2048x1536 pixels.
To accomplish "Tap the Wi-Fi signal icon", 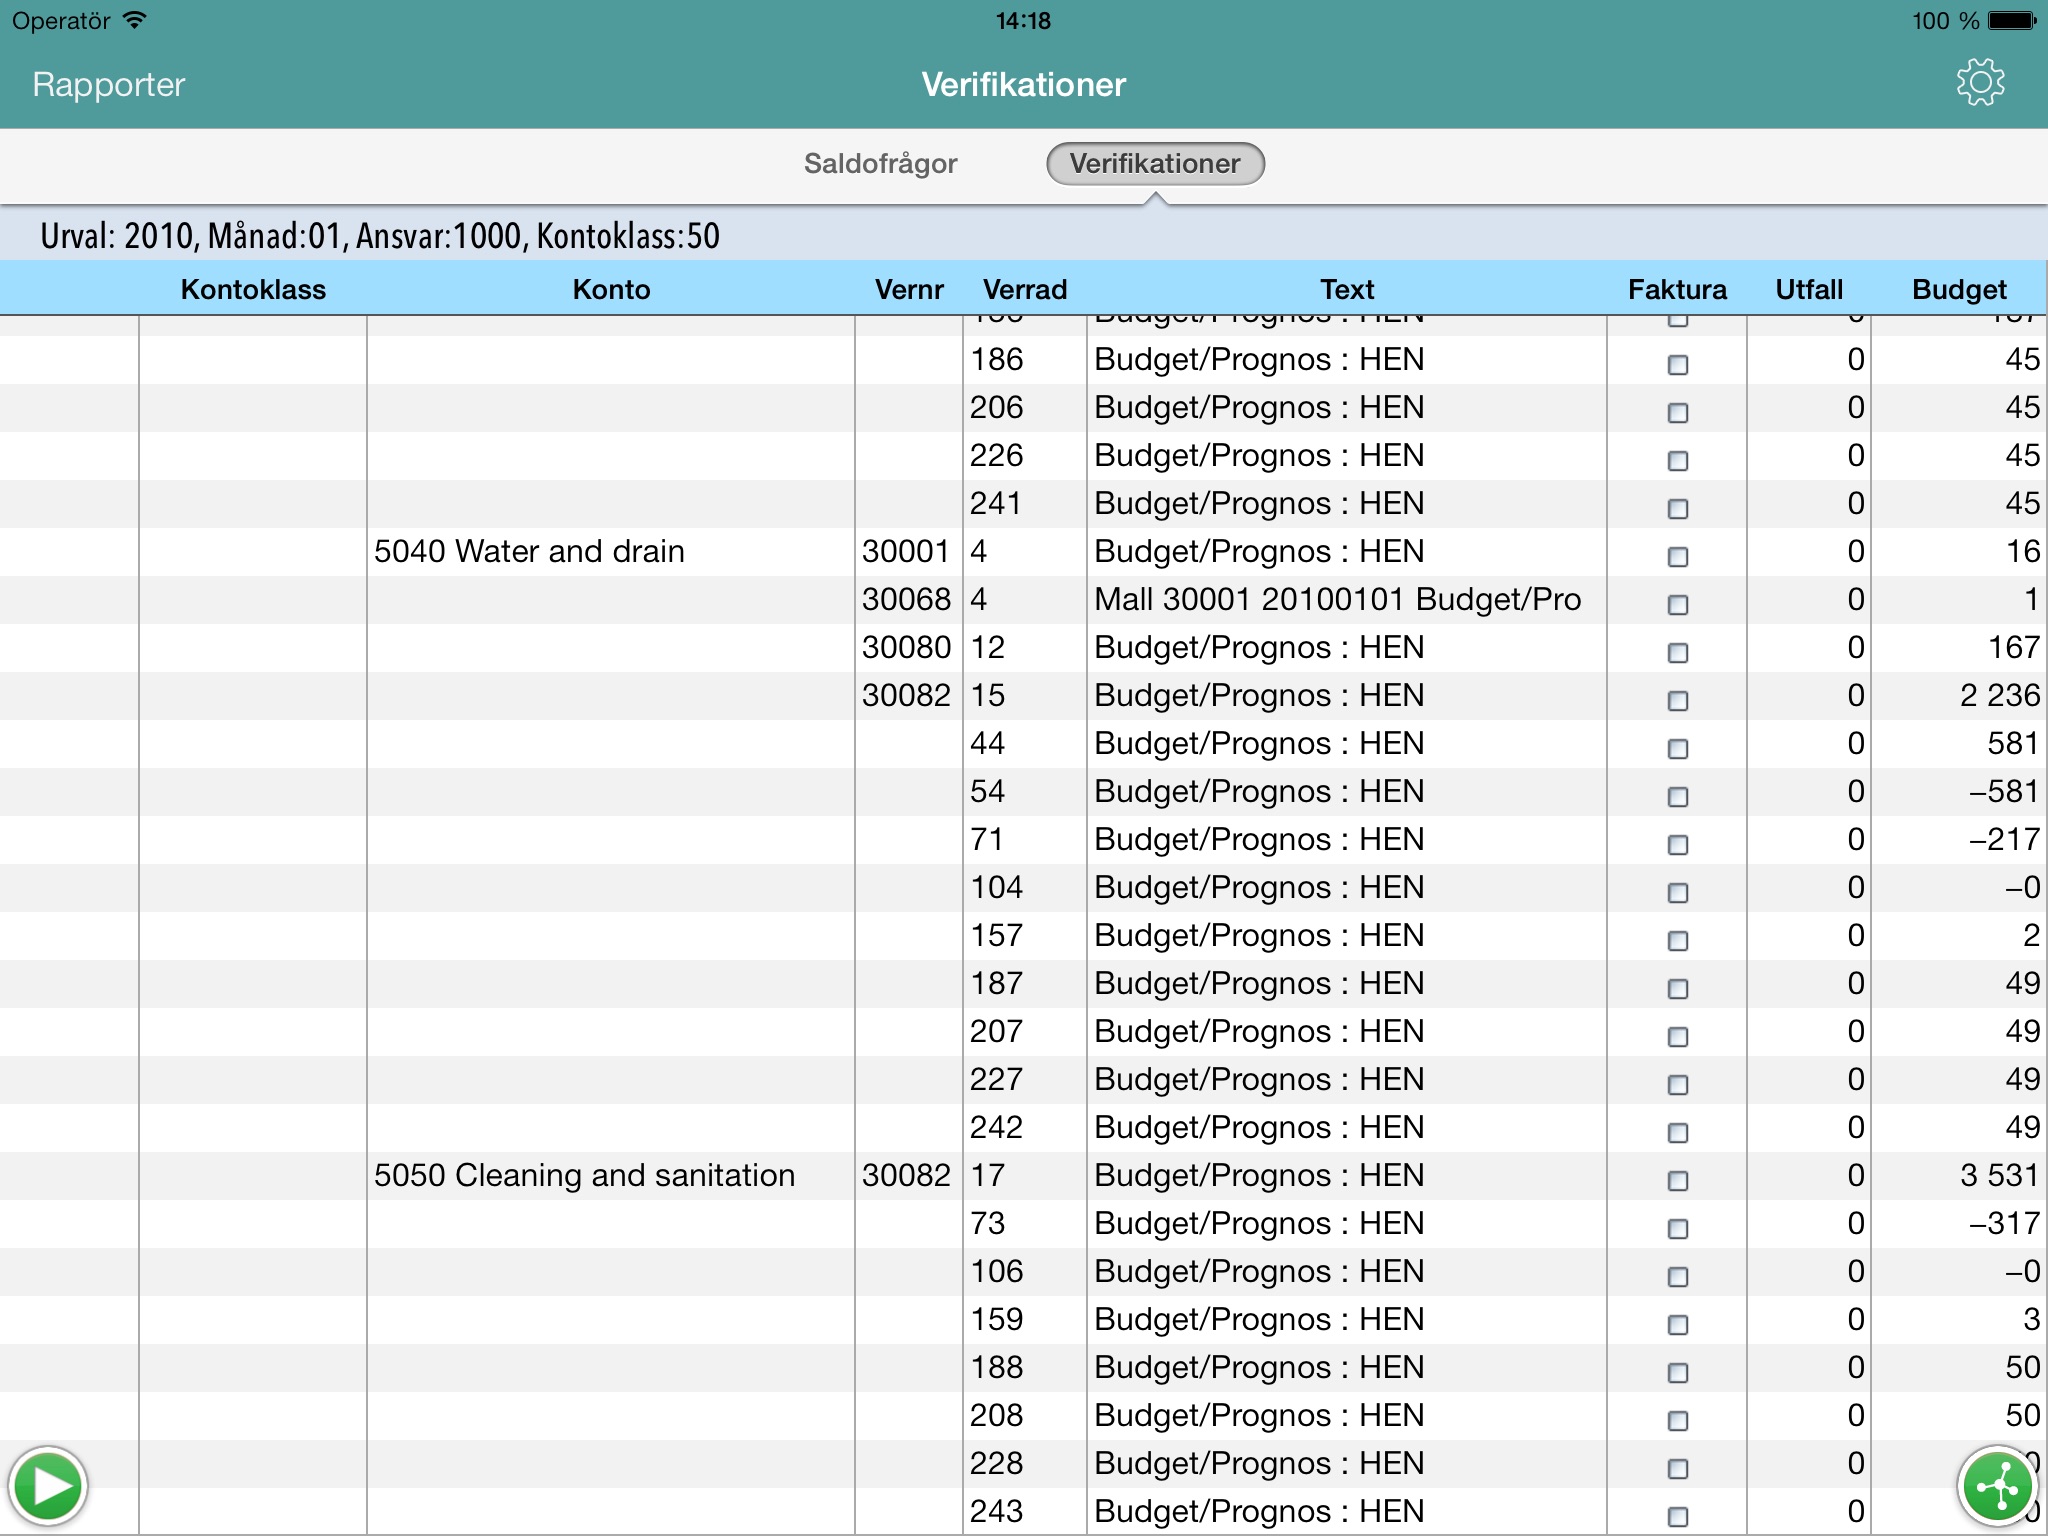I will tap(134, 19).
